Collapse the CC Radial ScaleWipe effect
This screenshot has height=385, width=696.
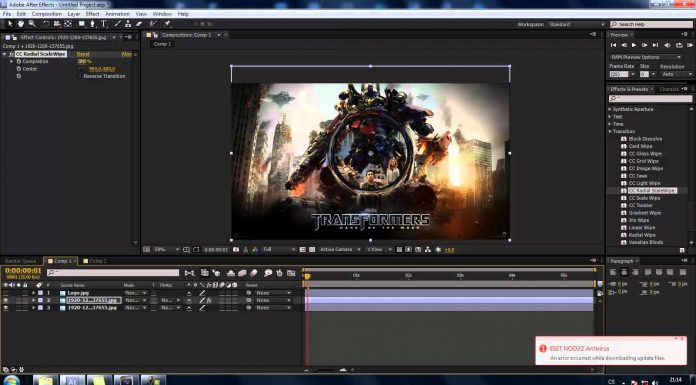click(x=4, y=54)
